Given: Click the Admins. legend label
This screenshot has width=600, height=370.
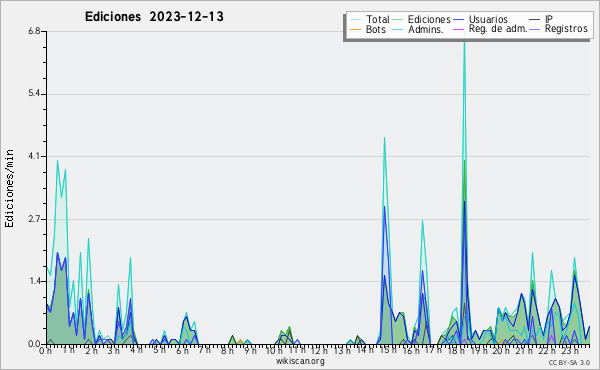Looking at the screenshot, I should pos(426,29).
